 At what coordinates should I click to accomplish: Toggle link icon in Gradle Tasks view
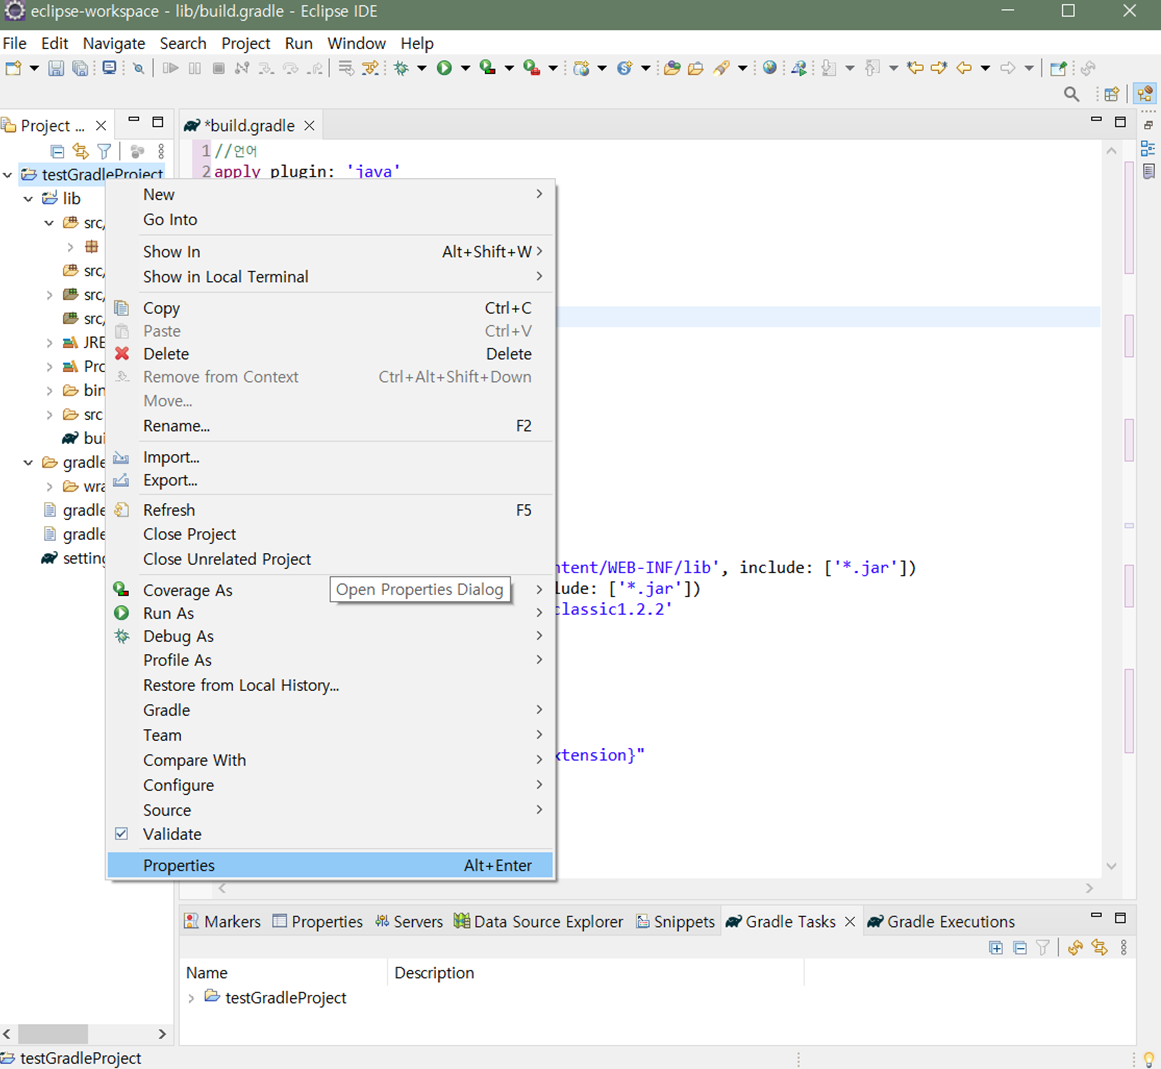[1100, 948]
